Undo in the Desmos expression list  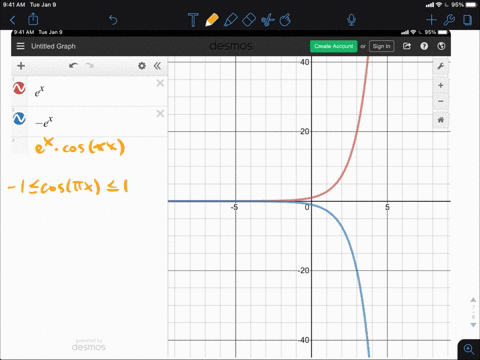coord(73,66)
